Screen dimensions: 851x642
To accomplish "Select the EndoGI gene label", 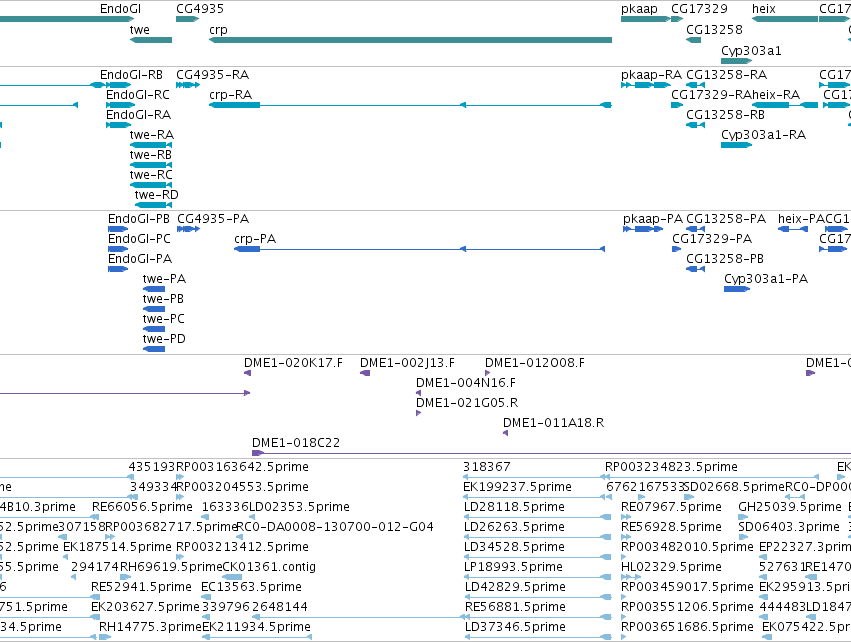I will coord(120,9).
